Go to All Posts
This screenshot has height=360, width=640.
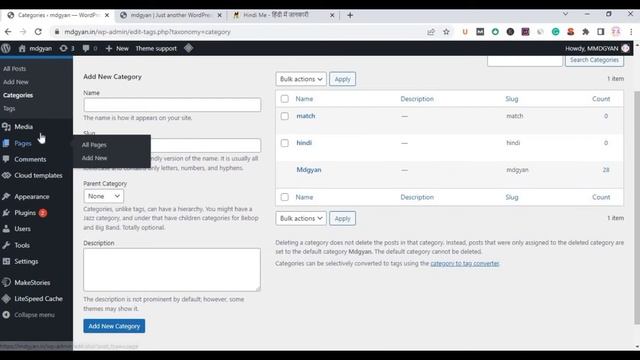point(15,69)
